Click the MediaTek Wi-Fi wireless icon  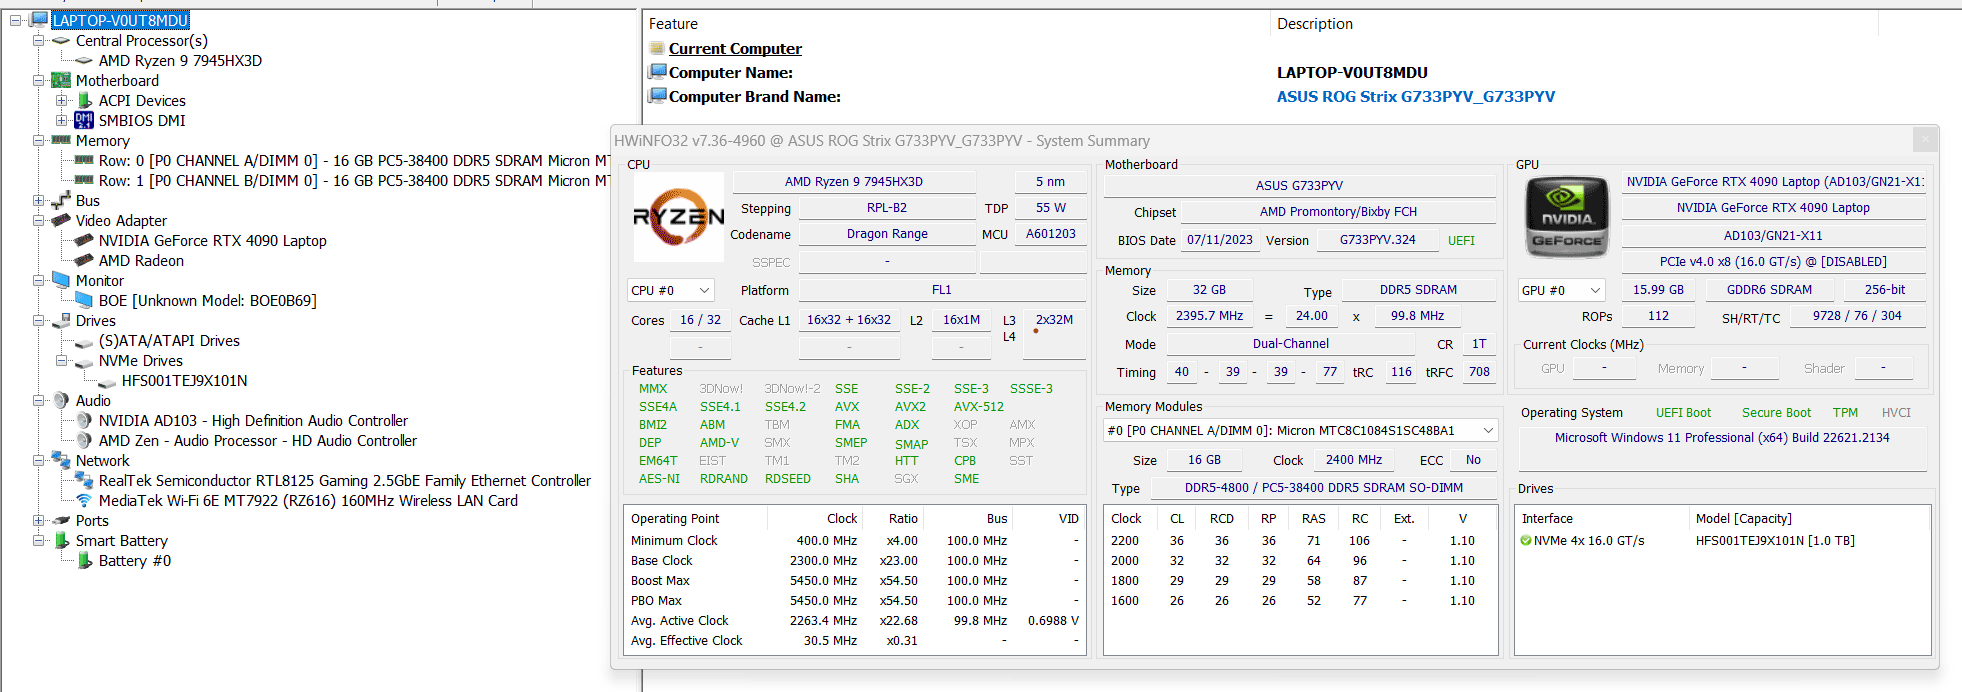pos(84,500)
